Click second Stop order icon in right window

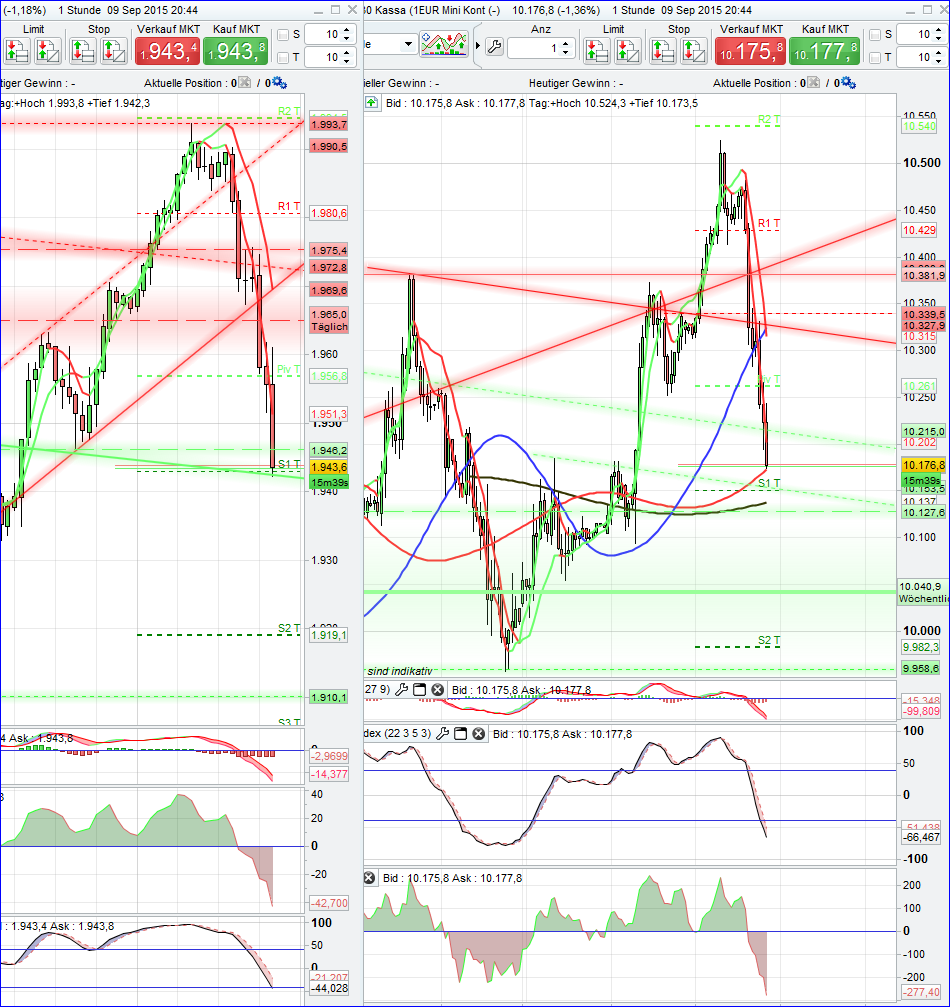tap(694, 51)
